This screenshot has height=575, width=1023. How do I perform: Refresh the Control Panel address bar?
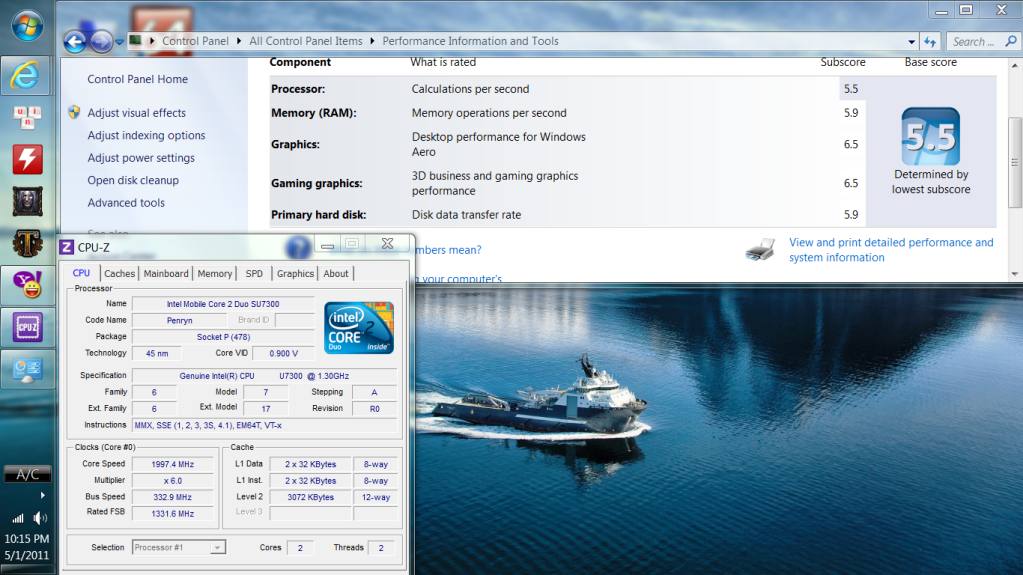click(930, 42)
